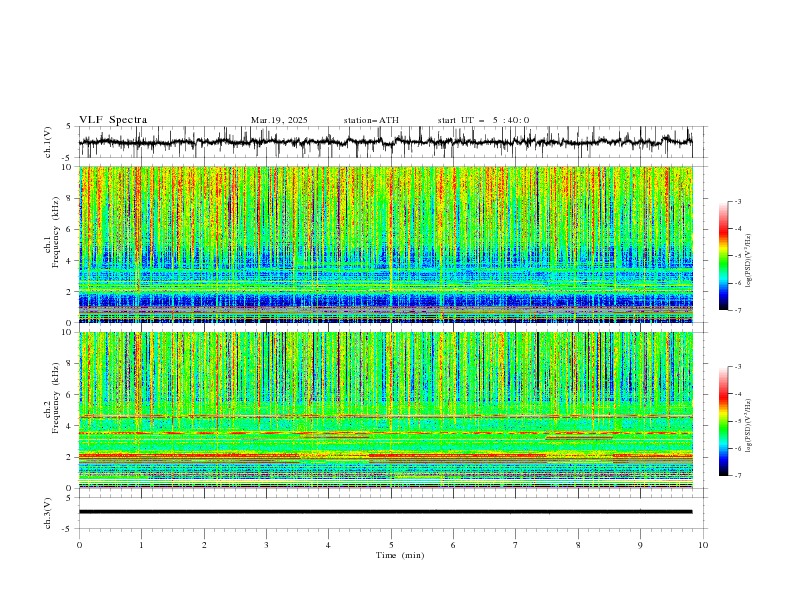This screenshot has height=612, width=792.
Task: Click the '-3' label on ch.1 colorbar
Action: tap(738, 201)
